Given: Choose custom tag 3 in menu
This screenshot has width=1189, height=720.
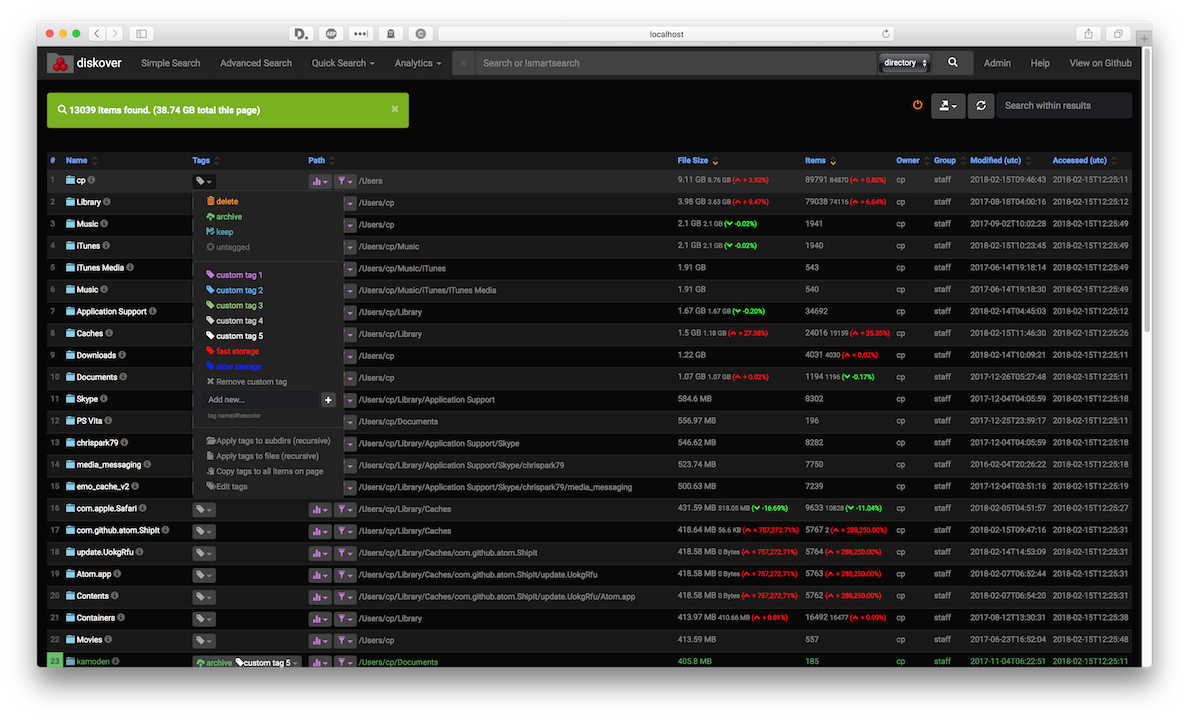Looking at the screenshot, I should [x=234, y=305].
